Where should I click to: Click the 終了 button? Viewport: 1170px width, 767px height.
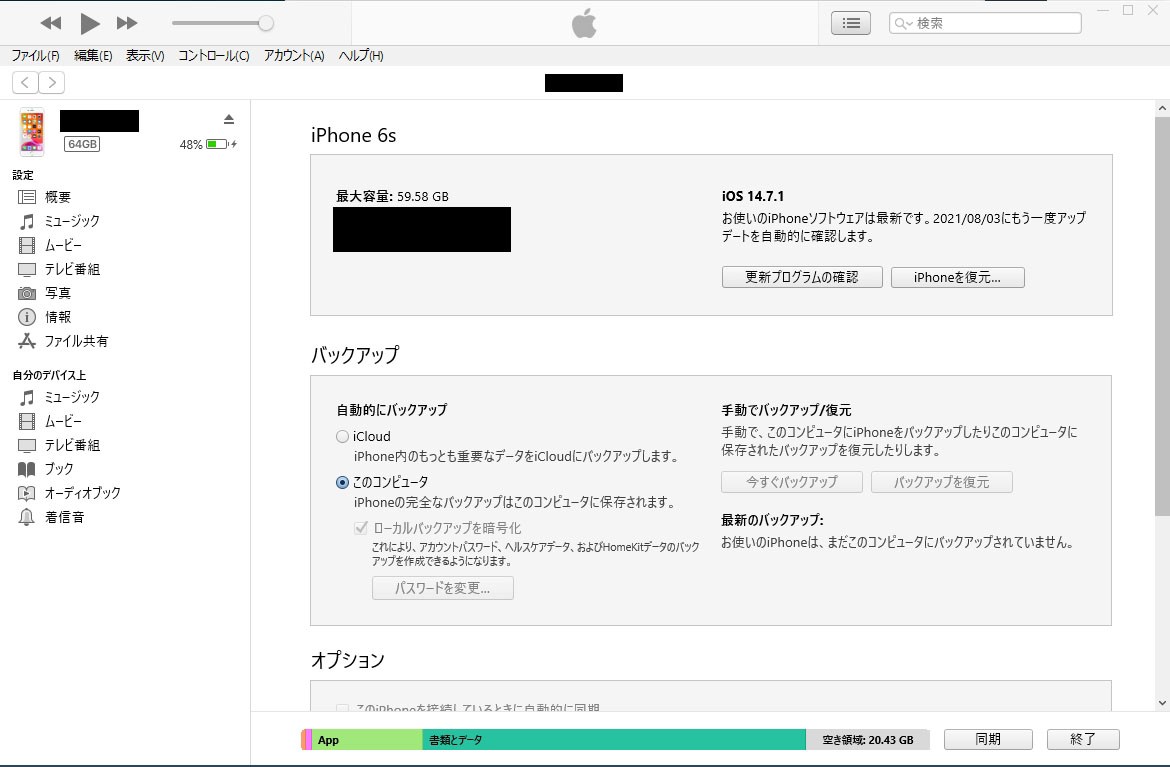coord(1083,739)
